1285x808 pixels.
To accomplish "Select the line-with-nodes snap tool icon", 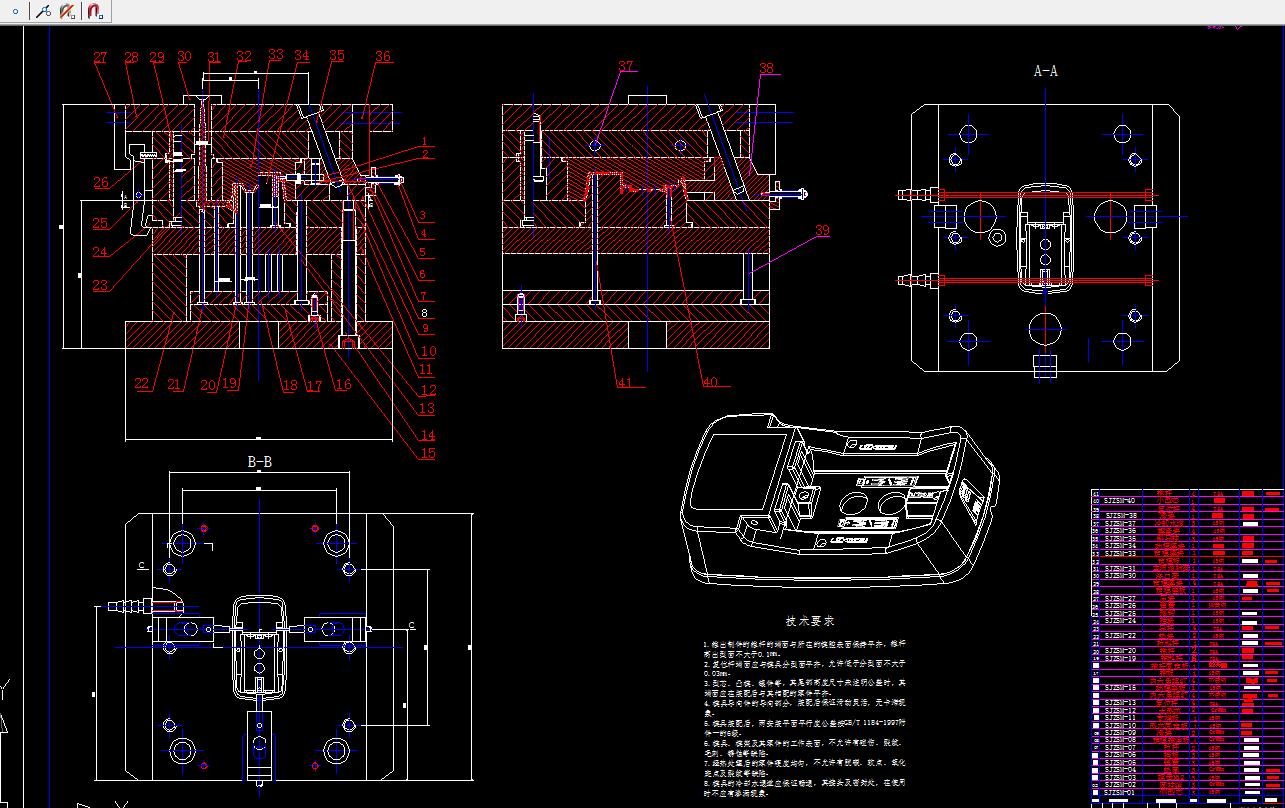I will coord(43,12).
